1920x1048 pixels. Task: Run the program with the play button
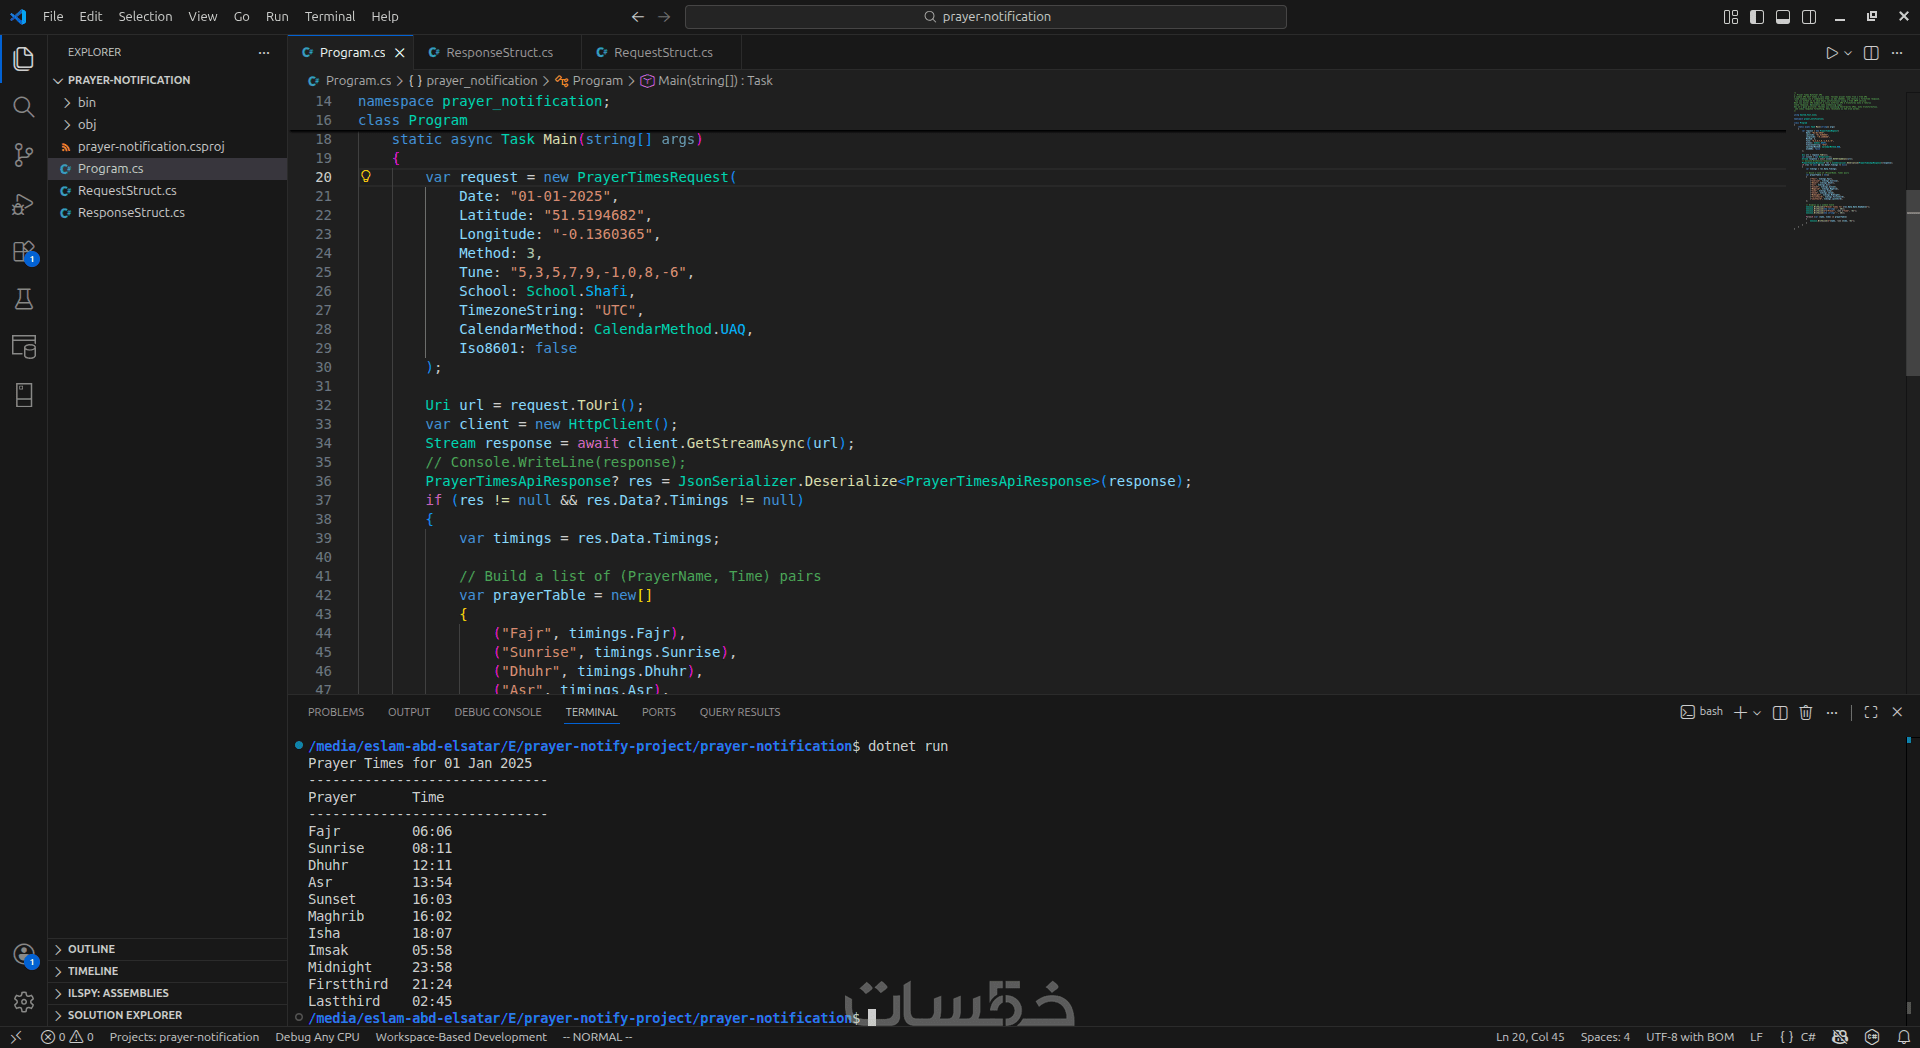tap(1831, 53)
